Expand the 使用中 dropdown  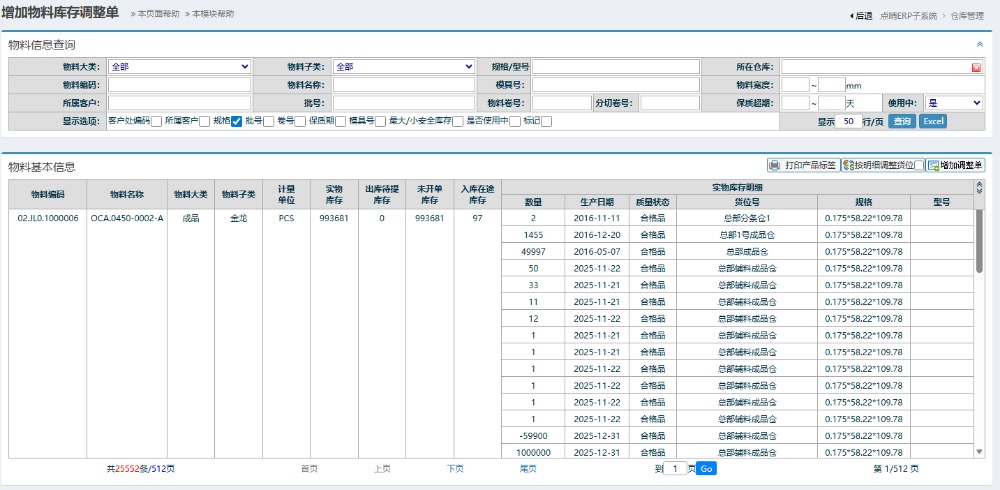pos(954,102)
